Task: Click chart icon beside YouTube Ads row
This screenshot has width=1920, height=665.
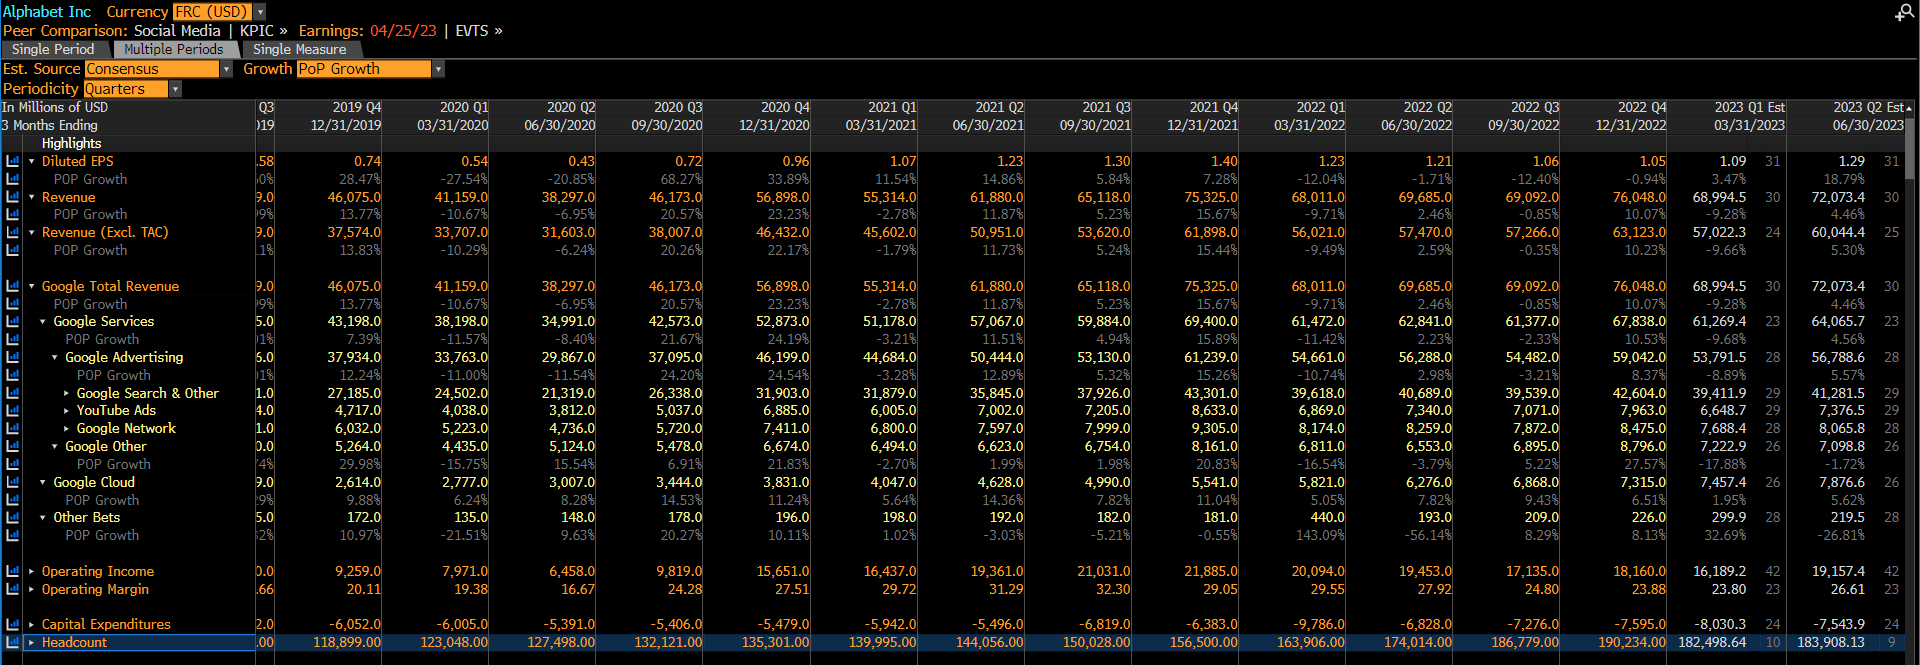Action: 13,410
